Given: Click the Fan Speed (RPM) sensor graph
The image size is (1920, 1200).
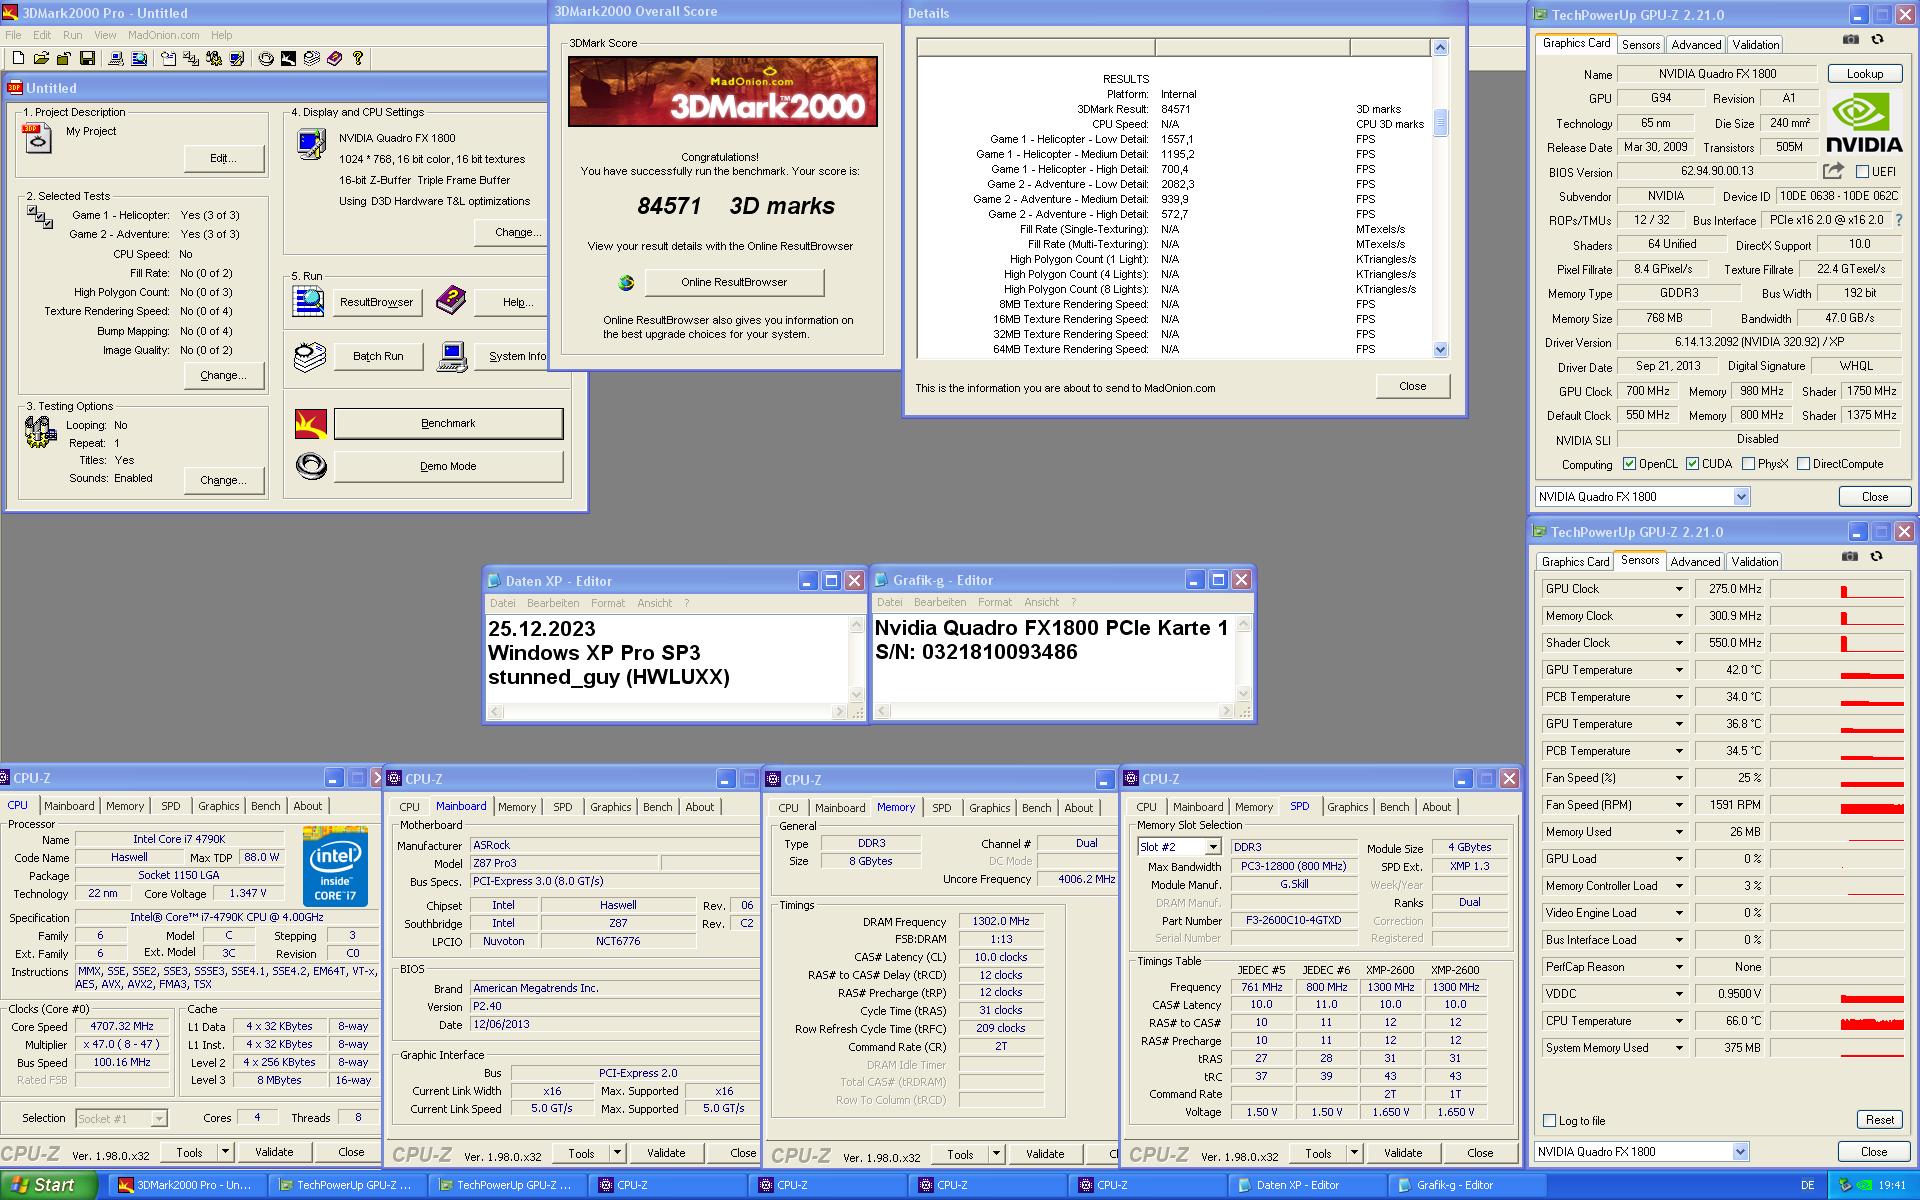Looking at the screenshot, I should pos(1836,805).
